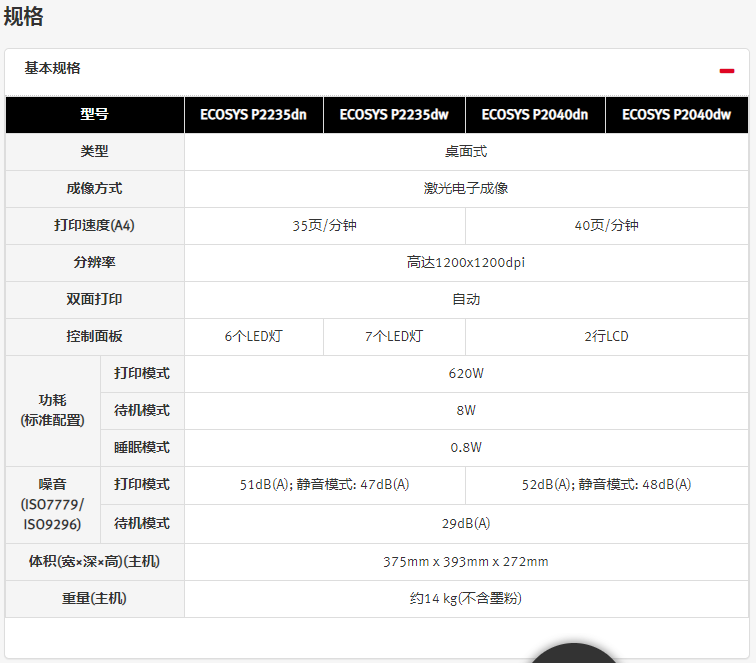This screenshot has height=663, width=756.
Task: Click the 52dB(A); 静音模式: 48dB(A) cell
Action: click(x=607, y=485)
